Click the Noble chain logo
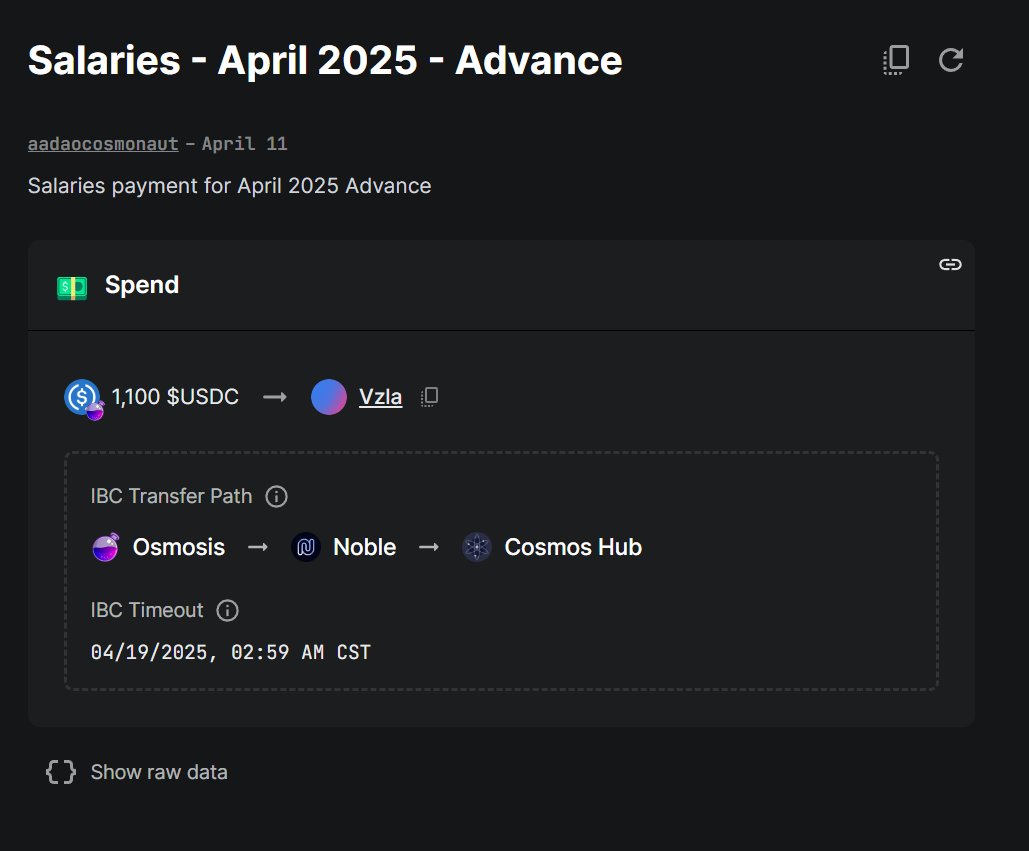The width and height of the screenshot is (1029, 851). click(306, 547)
